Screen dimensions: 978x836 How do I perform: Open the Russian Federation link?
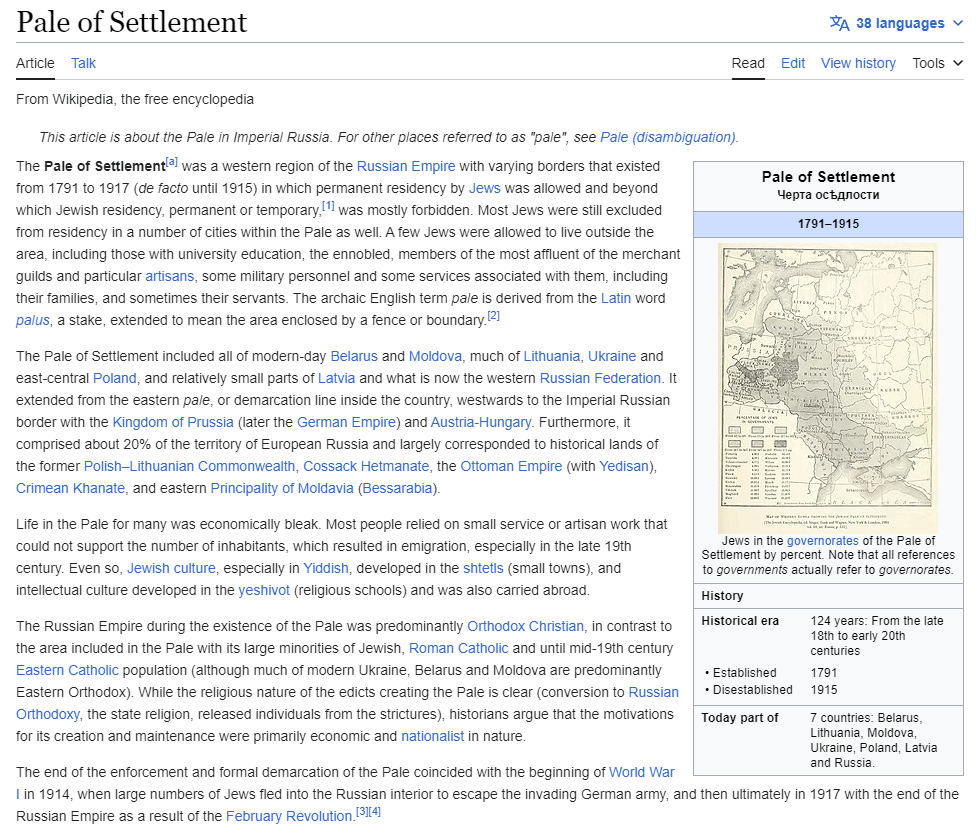600,378
